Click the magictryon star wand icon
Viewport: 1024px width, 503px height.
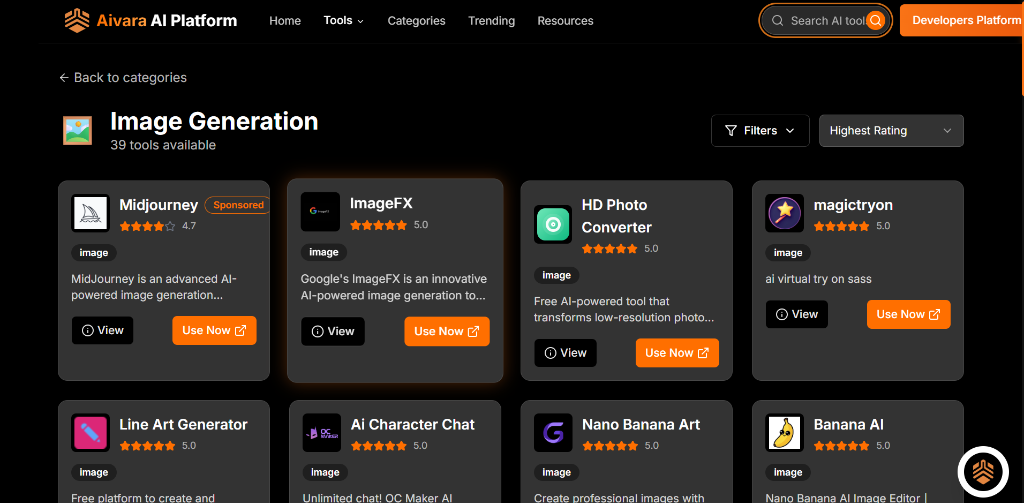[784, 213]
